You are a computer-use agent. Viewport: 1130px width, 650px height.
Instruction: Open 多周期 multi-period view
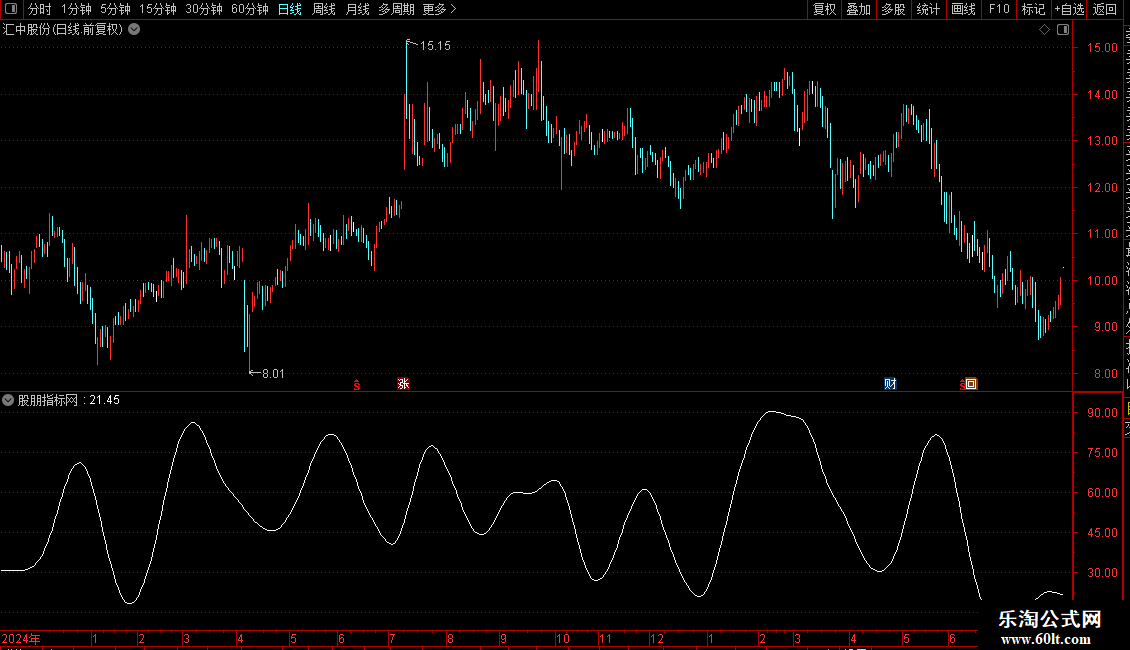[396, 9]
